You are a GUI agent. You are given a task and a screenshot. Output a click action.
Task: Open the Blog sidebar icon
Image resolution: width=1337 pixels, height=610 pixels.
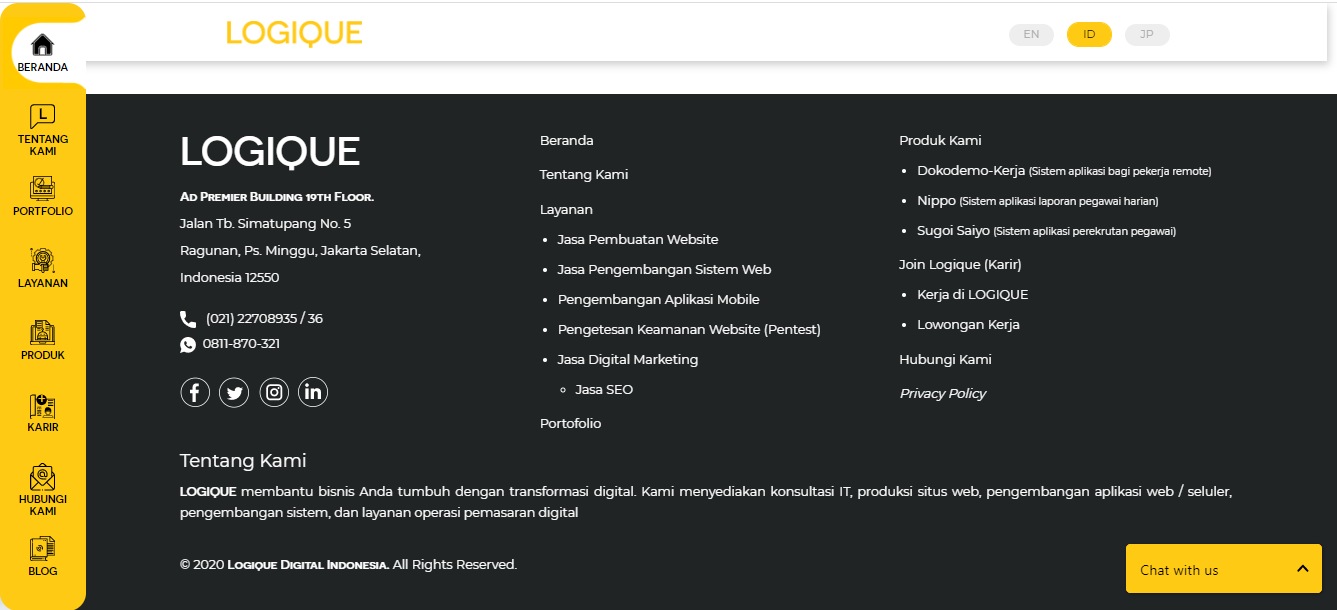[x=42, y=548]
